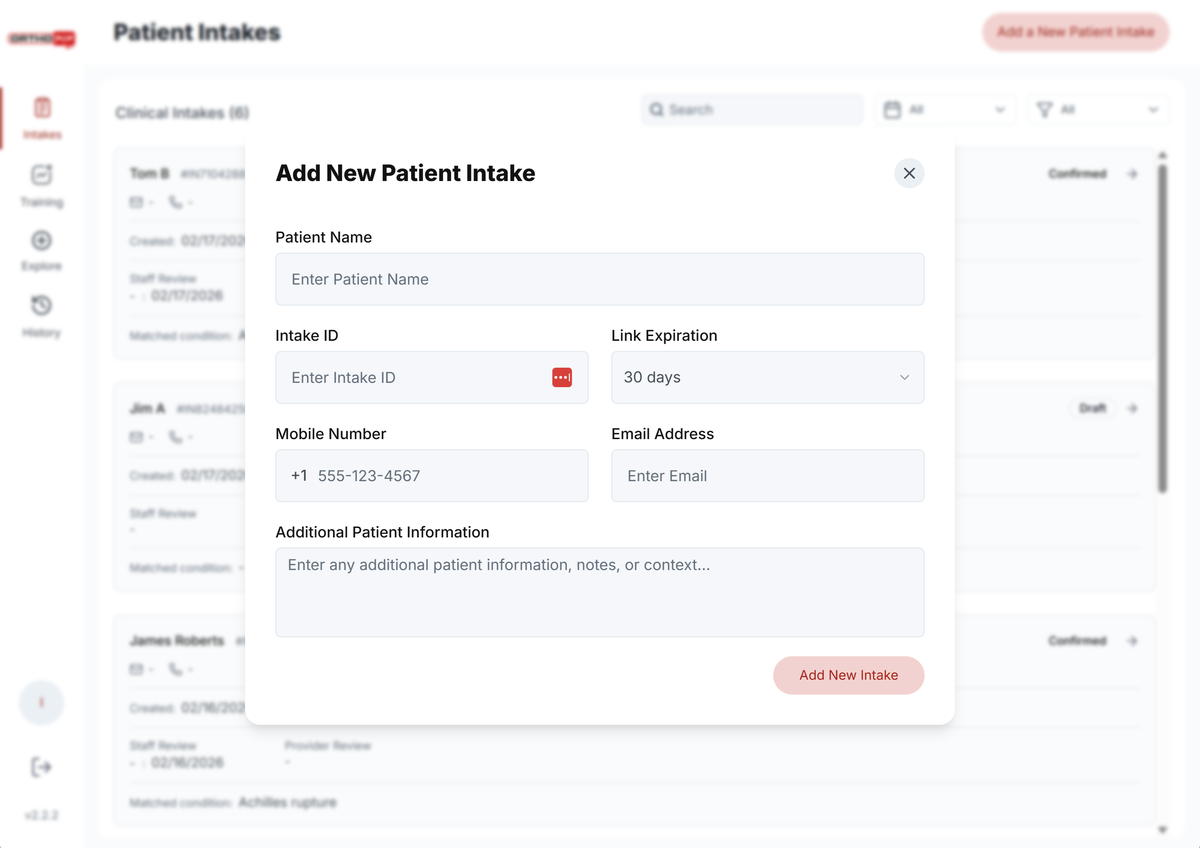The height and width of the screenshot is (848, 1200).
Task: Click the Add New Intake button
Action: pyautogui.click(x=848, y=675)
